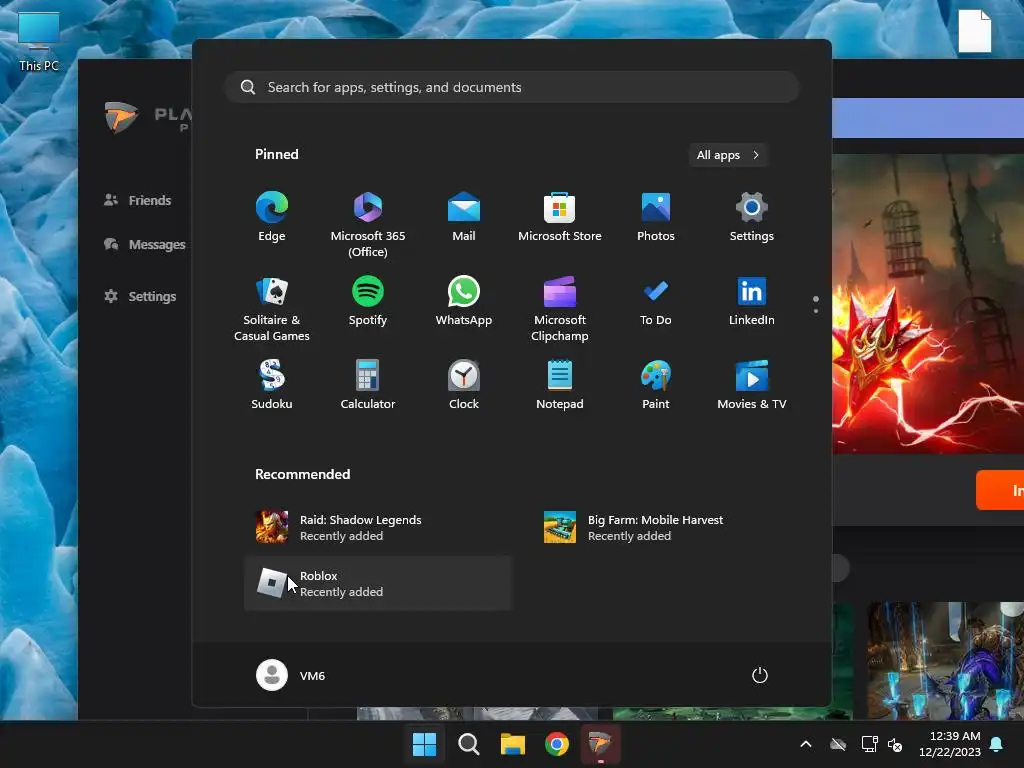Open recommended Big Farm: Mobile Harvest

[x=666, y=528]
